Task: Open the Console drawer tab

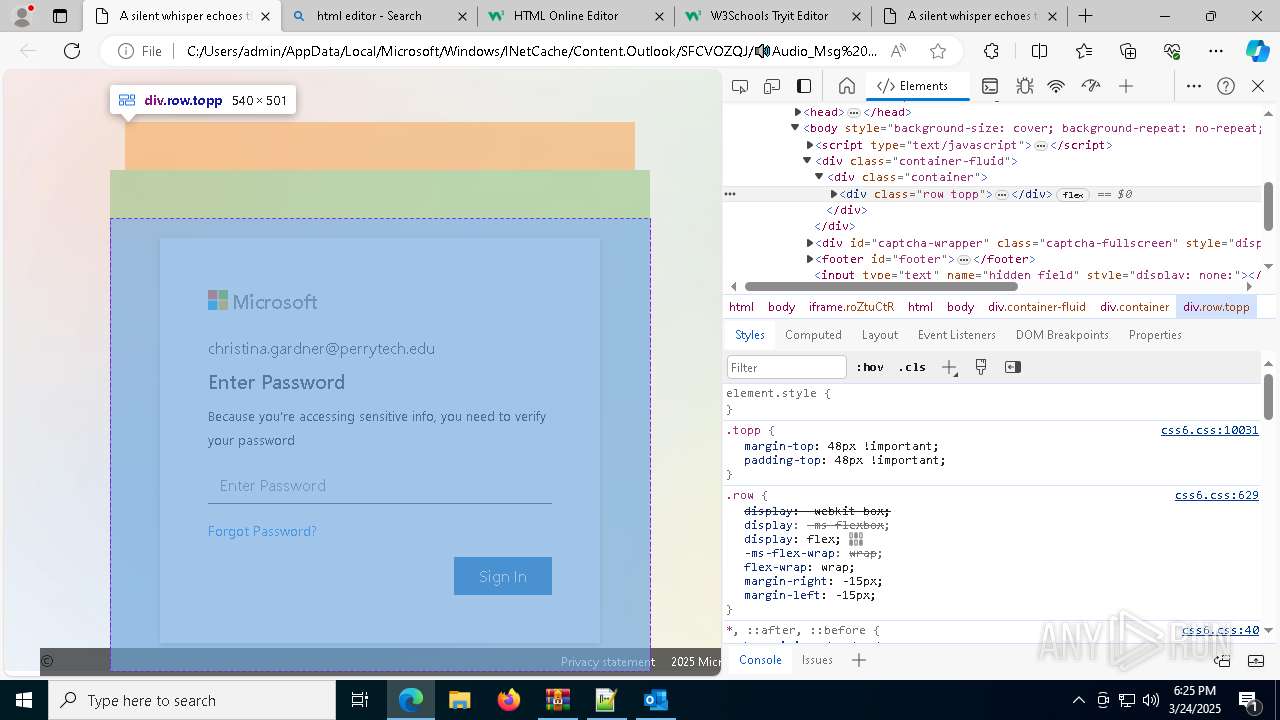Action: [x=760, y=660]
